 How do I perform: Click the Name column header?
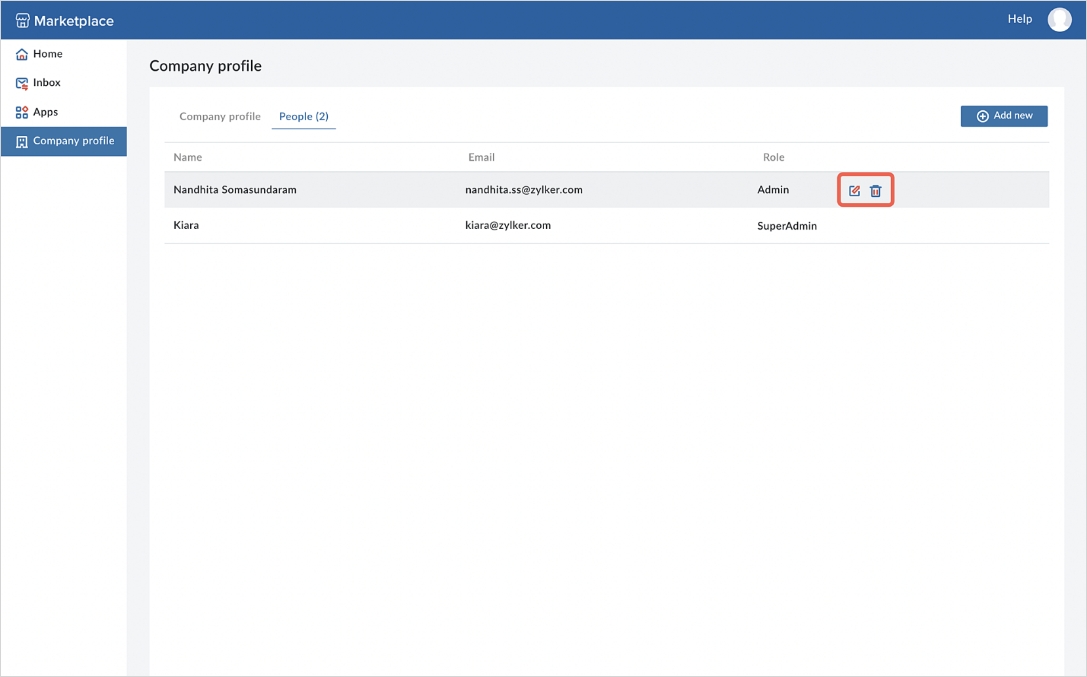(188, 157)
